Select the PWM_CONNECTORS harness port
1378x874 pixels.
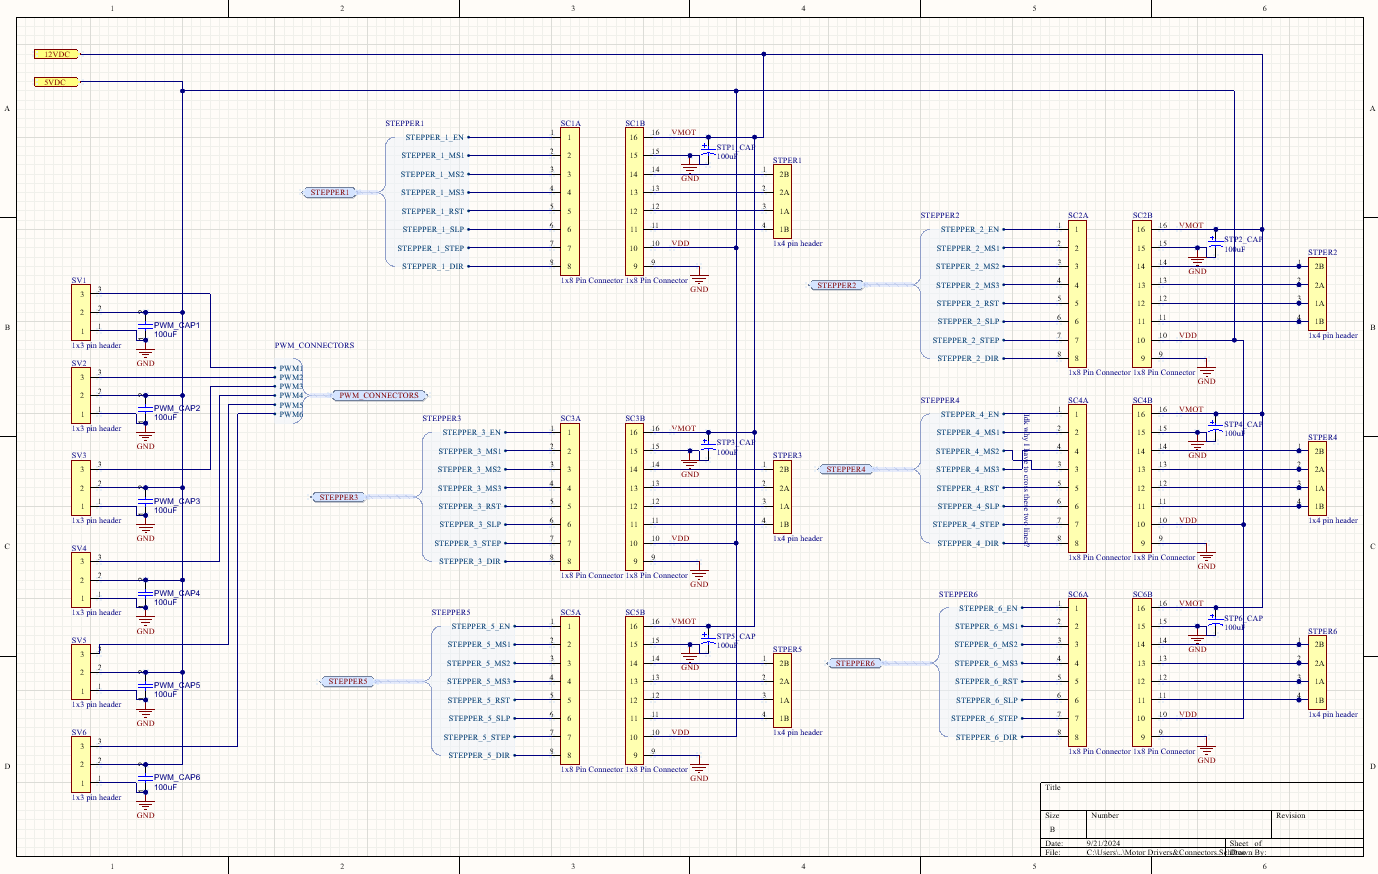(x=378, y=395)
